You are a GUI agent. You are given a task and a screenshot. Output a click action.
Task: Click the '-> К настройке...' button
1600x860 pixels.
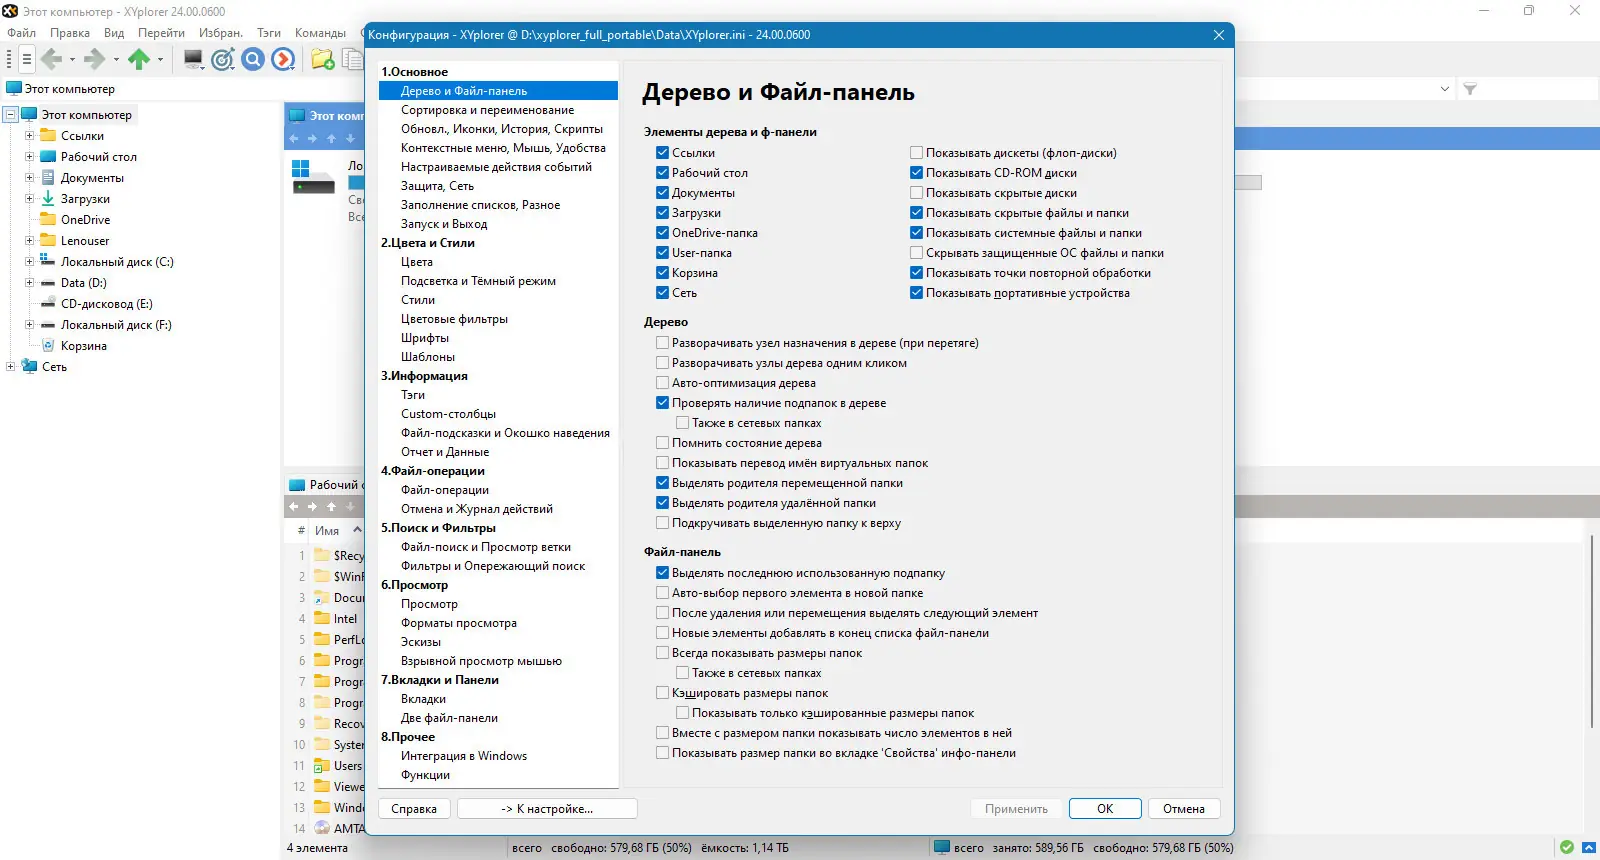pos(547,809)
